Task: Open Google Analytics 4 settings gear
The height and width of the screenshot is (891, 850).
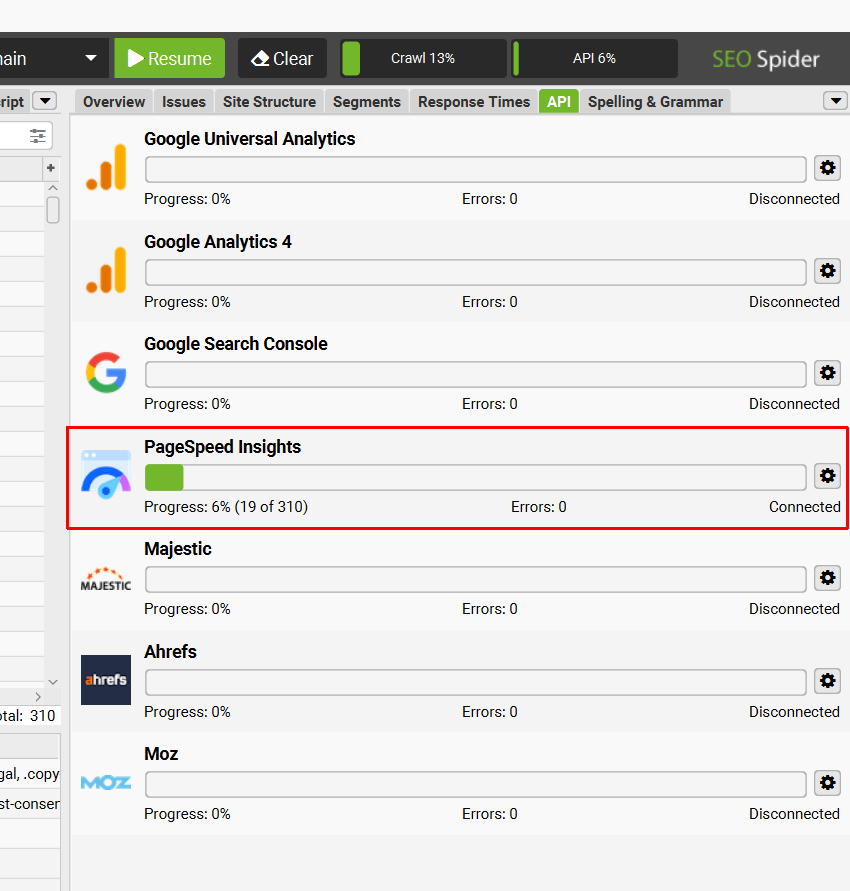Action: [x=827, y=271]
